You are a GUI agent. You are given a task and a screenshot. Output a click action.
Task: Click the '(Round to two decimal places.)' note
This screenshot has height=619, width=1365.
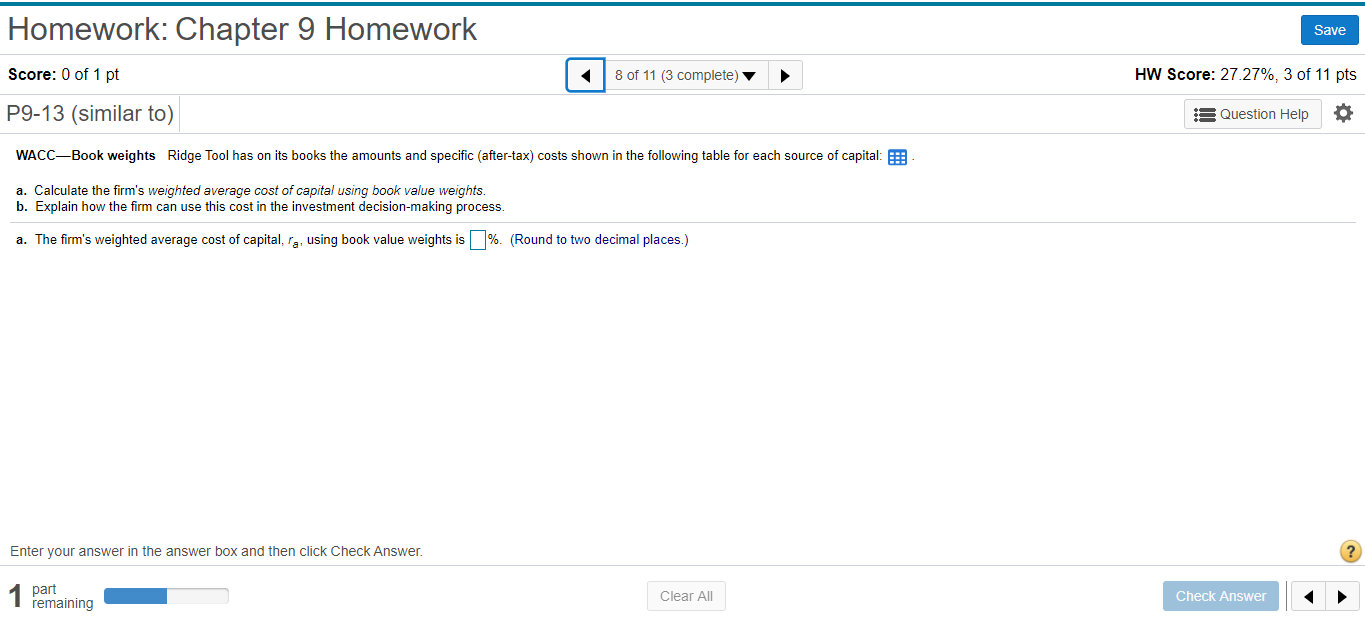[599, 240]
